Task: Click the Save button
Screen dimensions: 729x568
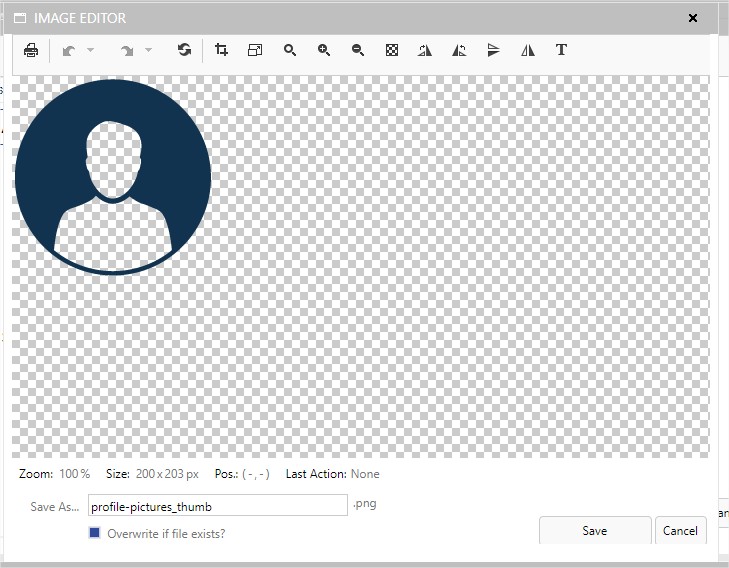Action: coord(595,530)
